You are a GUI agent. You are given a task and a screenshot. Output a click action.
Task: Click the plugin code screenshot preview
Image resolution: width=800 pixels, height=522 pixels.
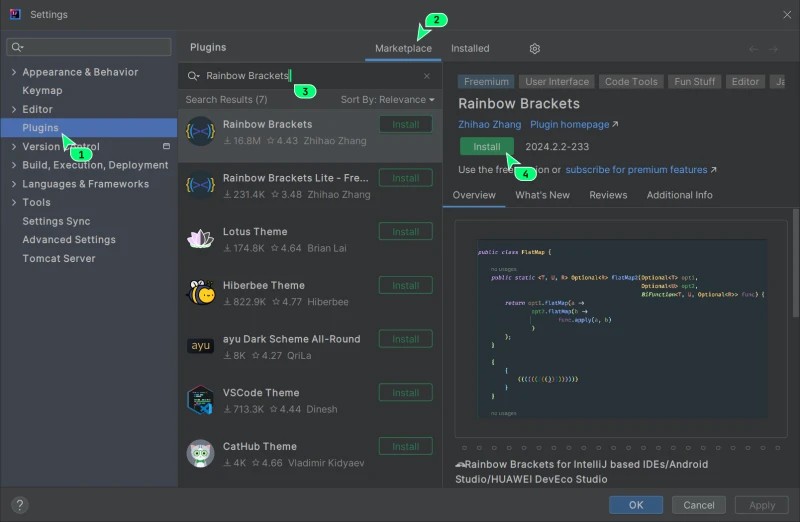(622, 329)
